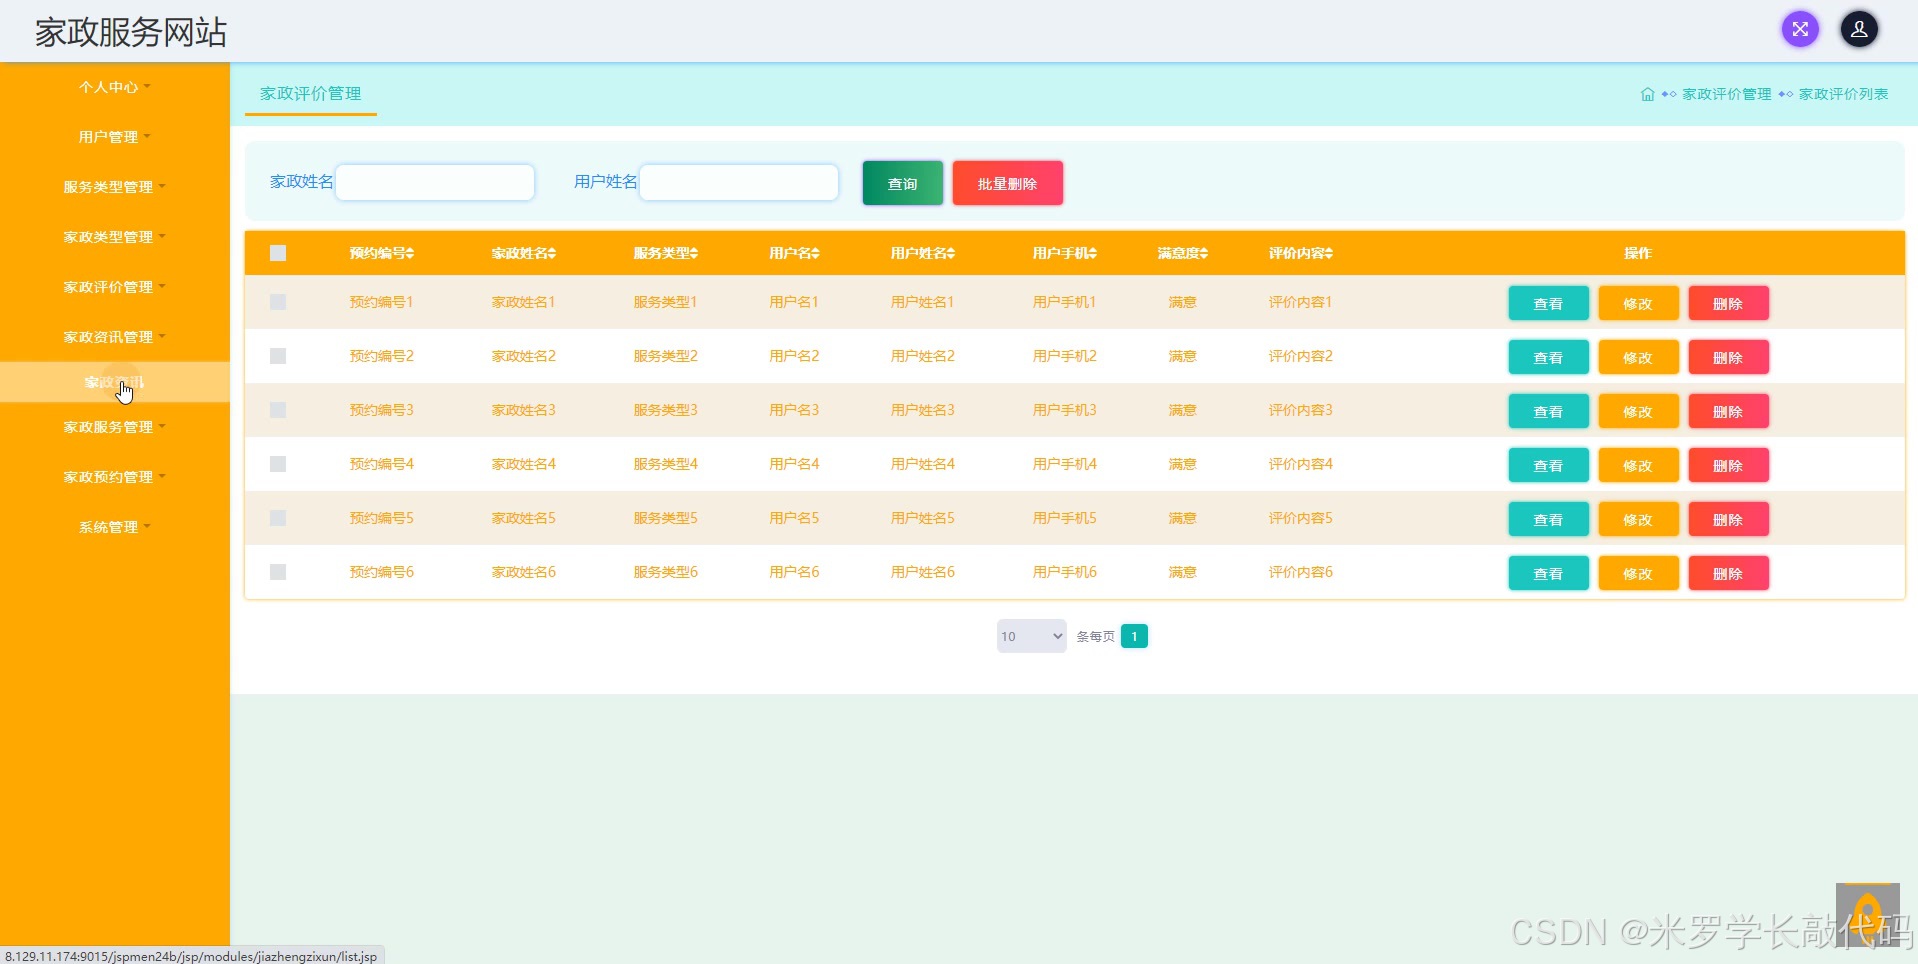Focus the 用户姓名 search input
Viewport: 1918px width, 964px height.
click(x=739, y=182)
